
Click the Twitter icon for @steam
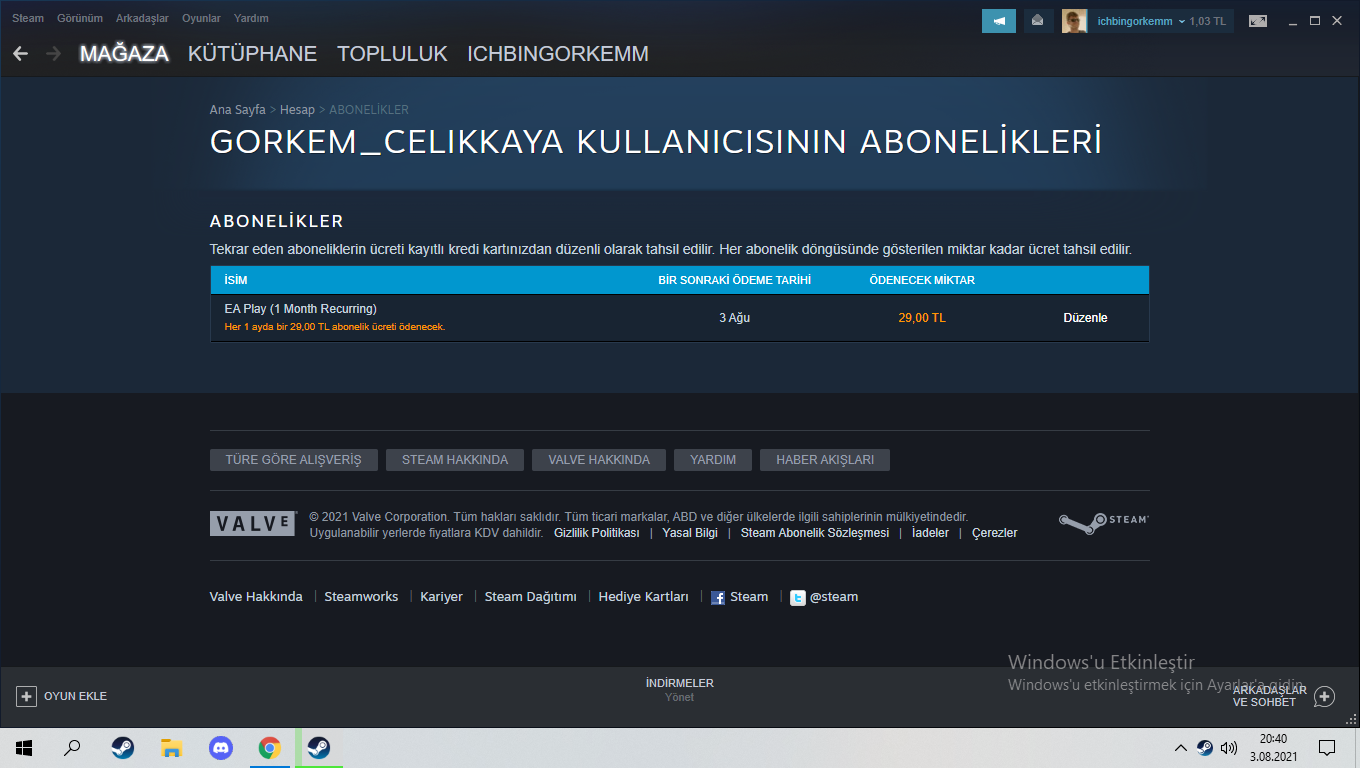[x=798, y=598]
